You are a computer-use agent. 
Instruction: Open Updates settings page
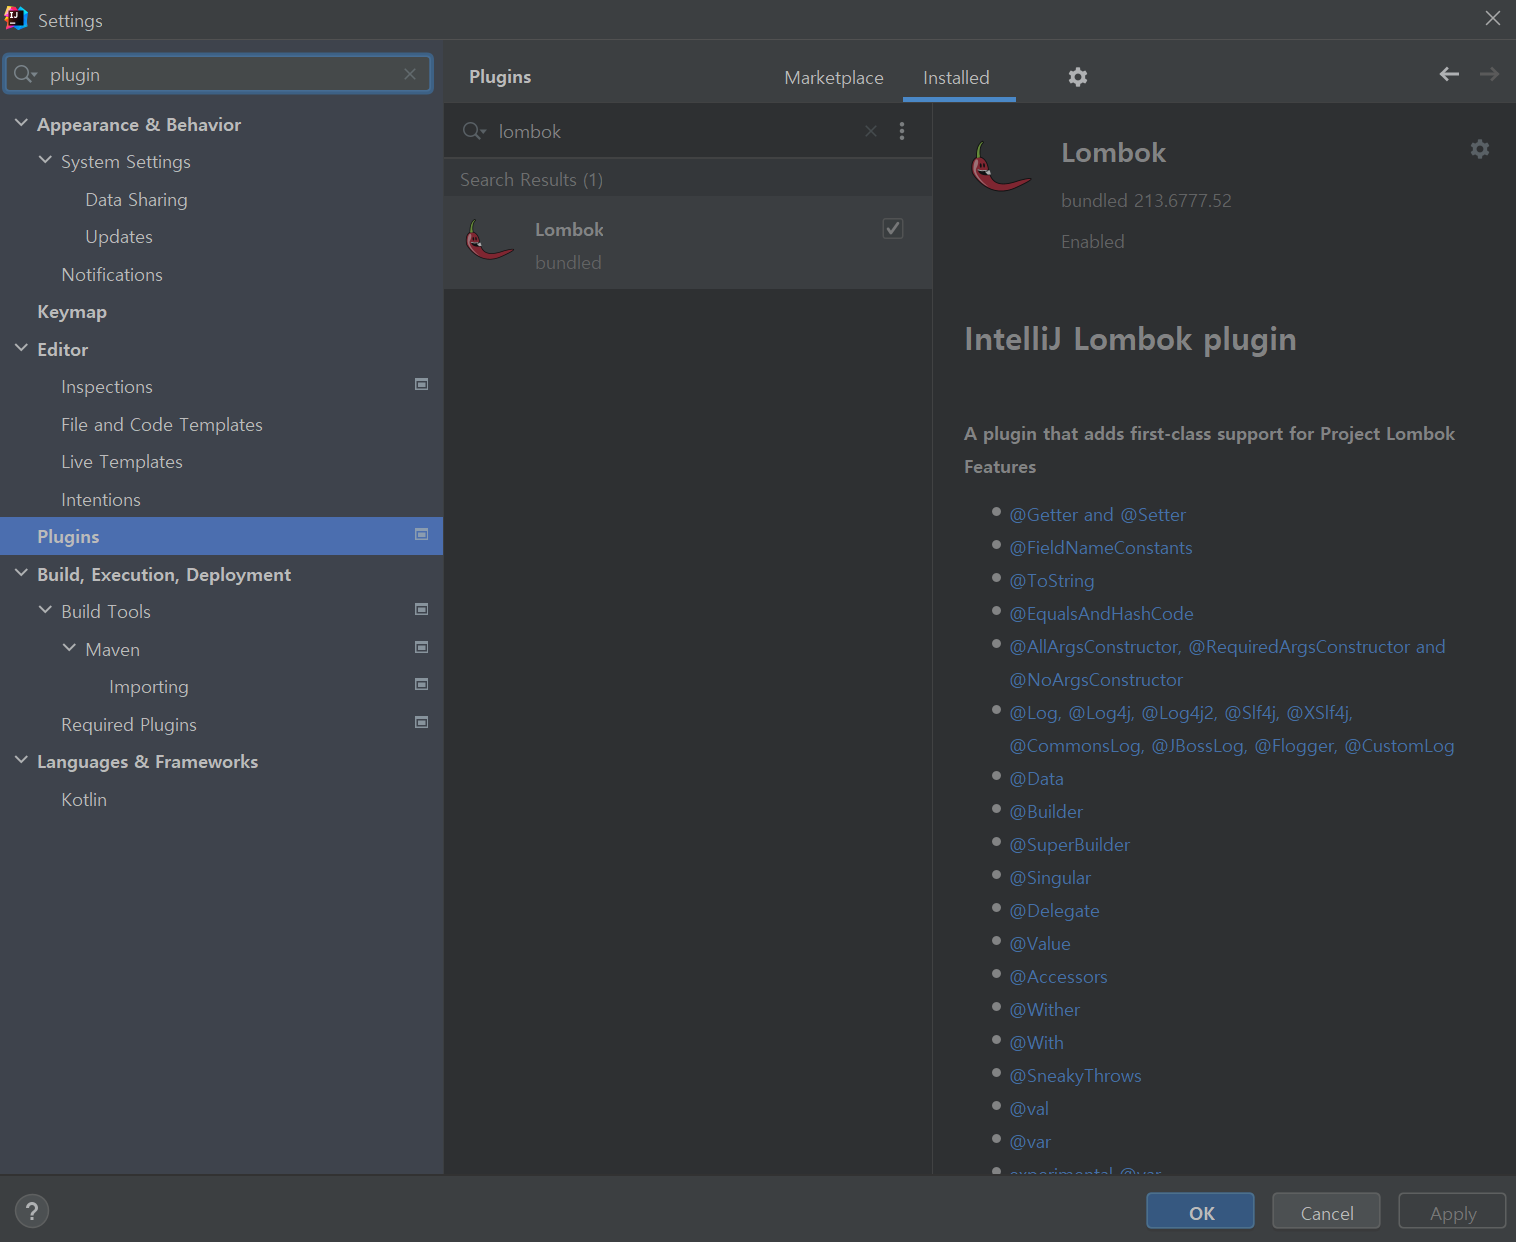pos(119,237)
